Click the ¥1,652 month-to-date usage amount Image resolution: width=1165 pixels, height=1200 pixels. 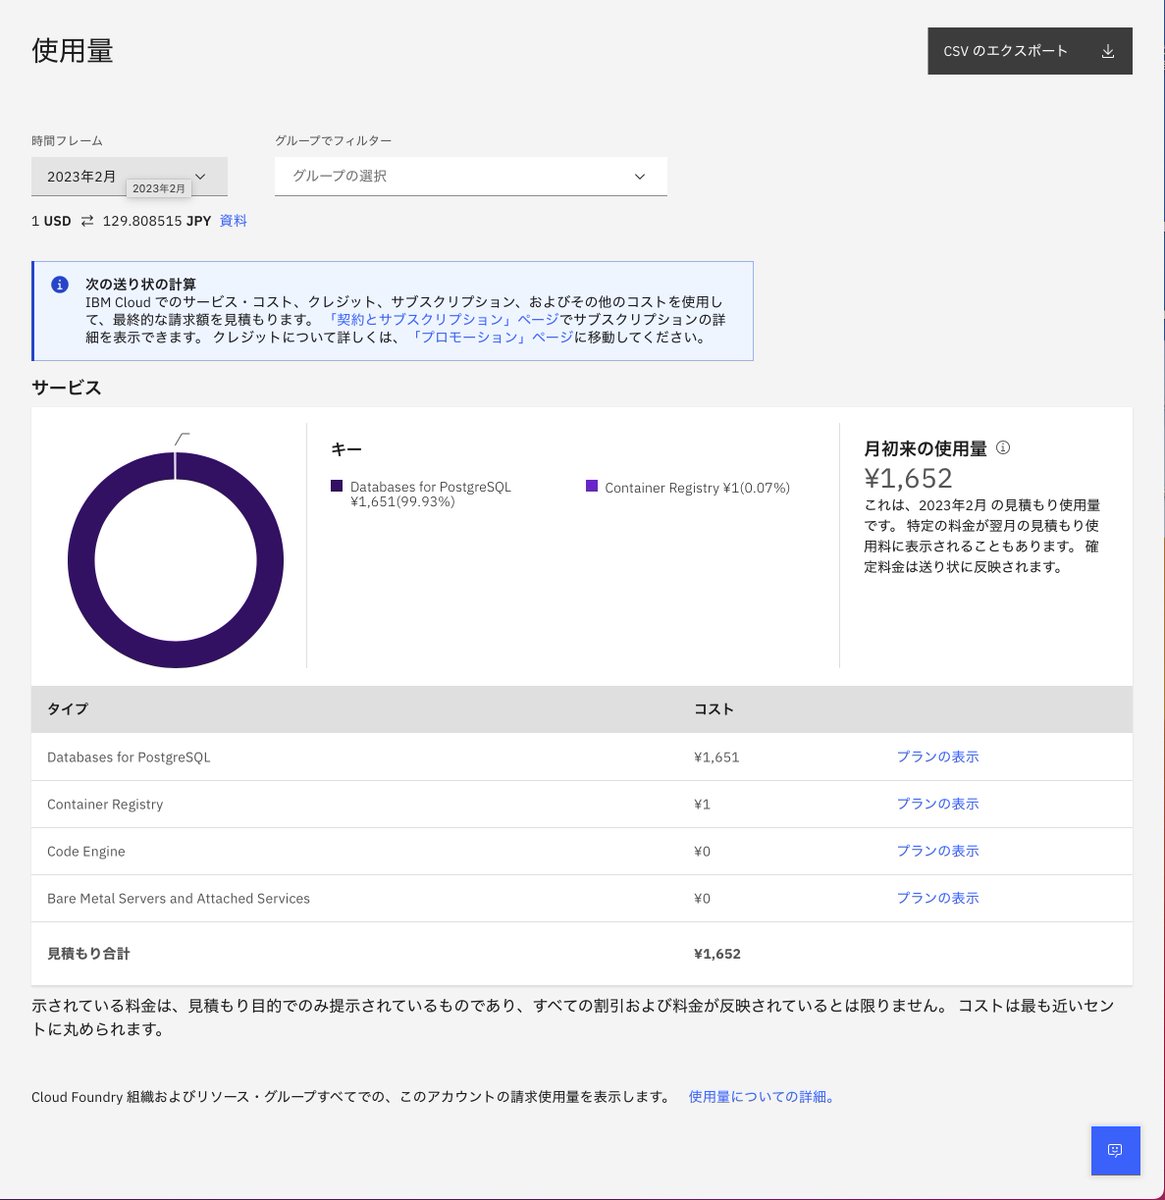[x=908, y=478]
